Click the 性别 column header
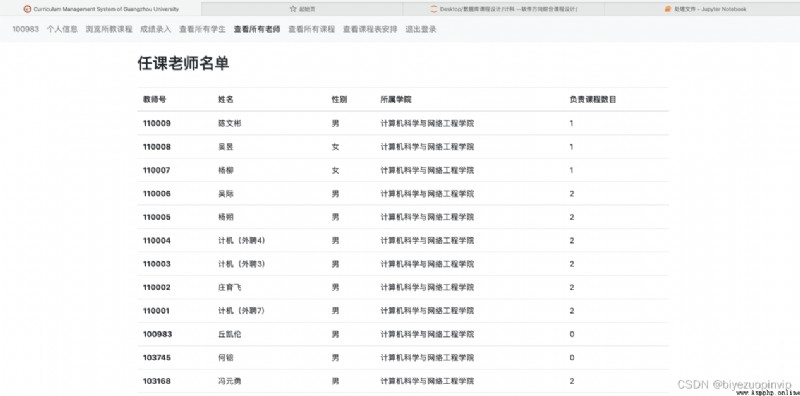The width and height of the screenshot is (800, 396). pos(339,100)
